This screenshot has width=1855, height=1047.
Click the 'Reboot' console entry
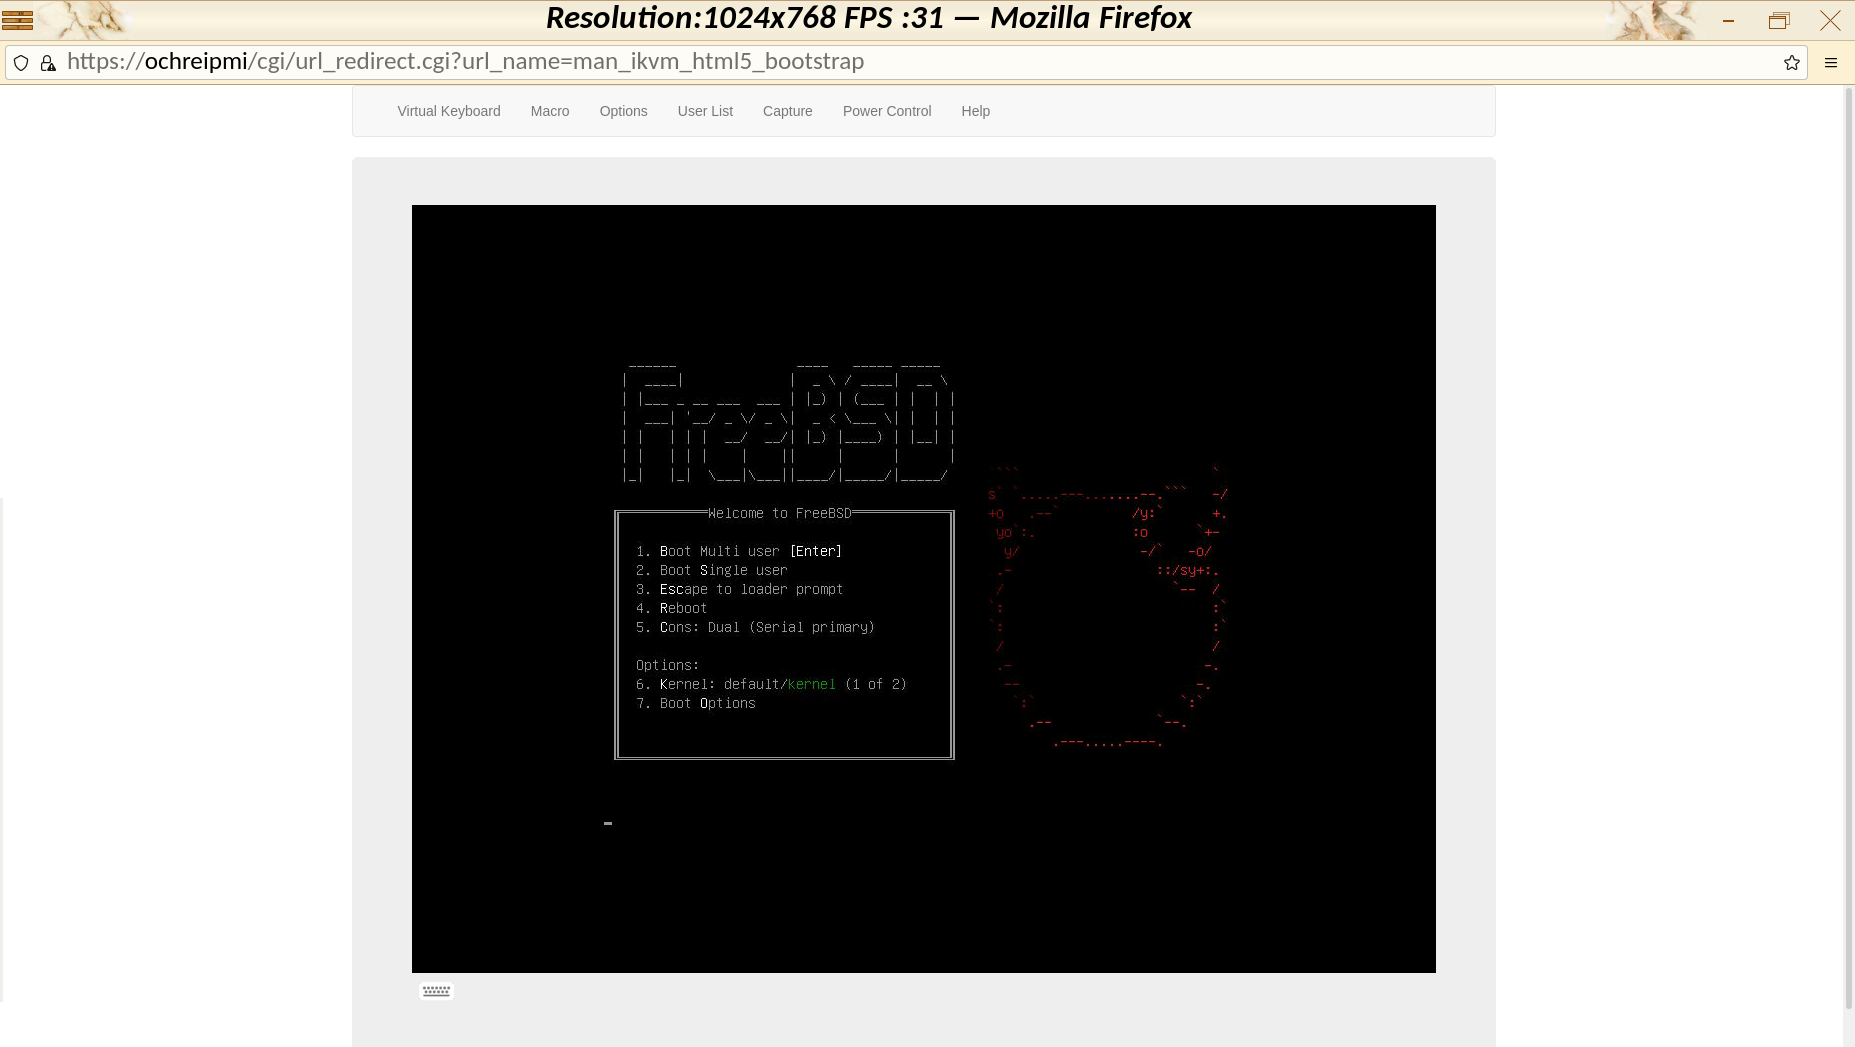[x=672, y=608]
